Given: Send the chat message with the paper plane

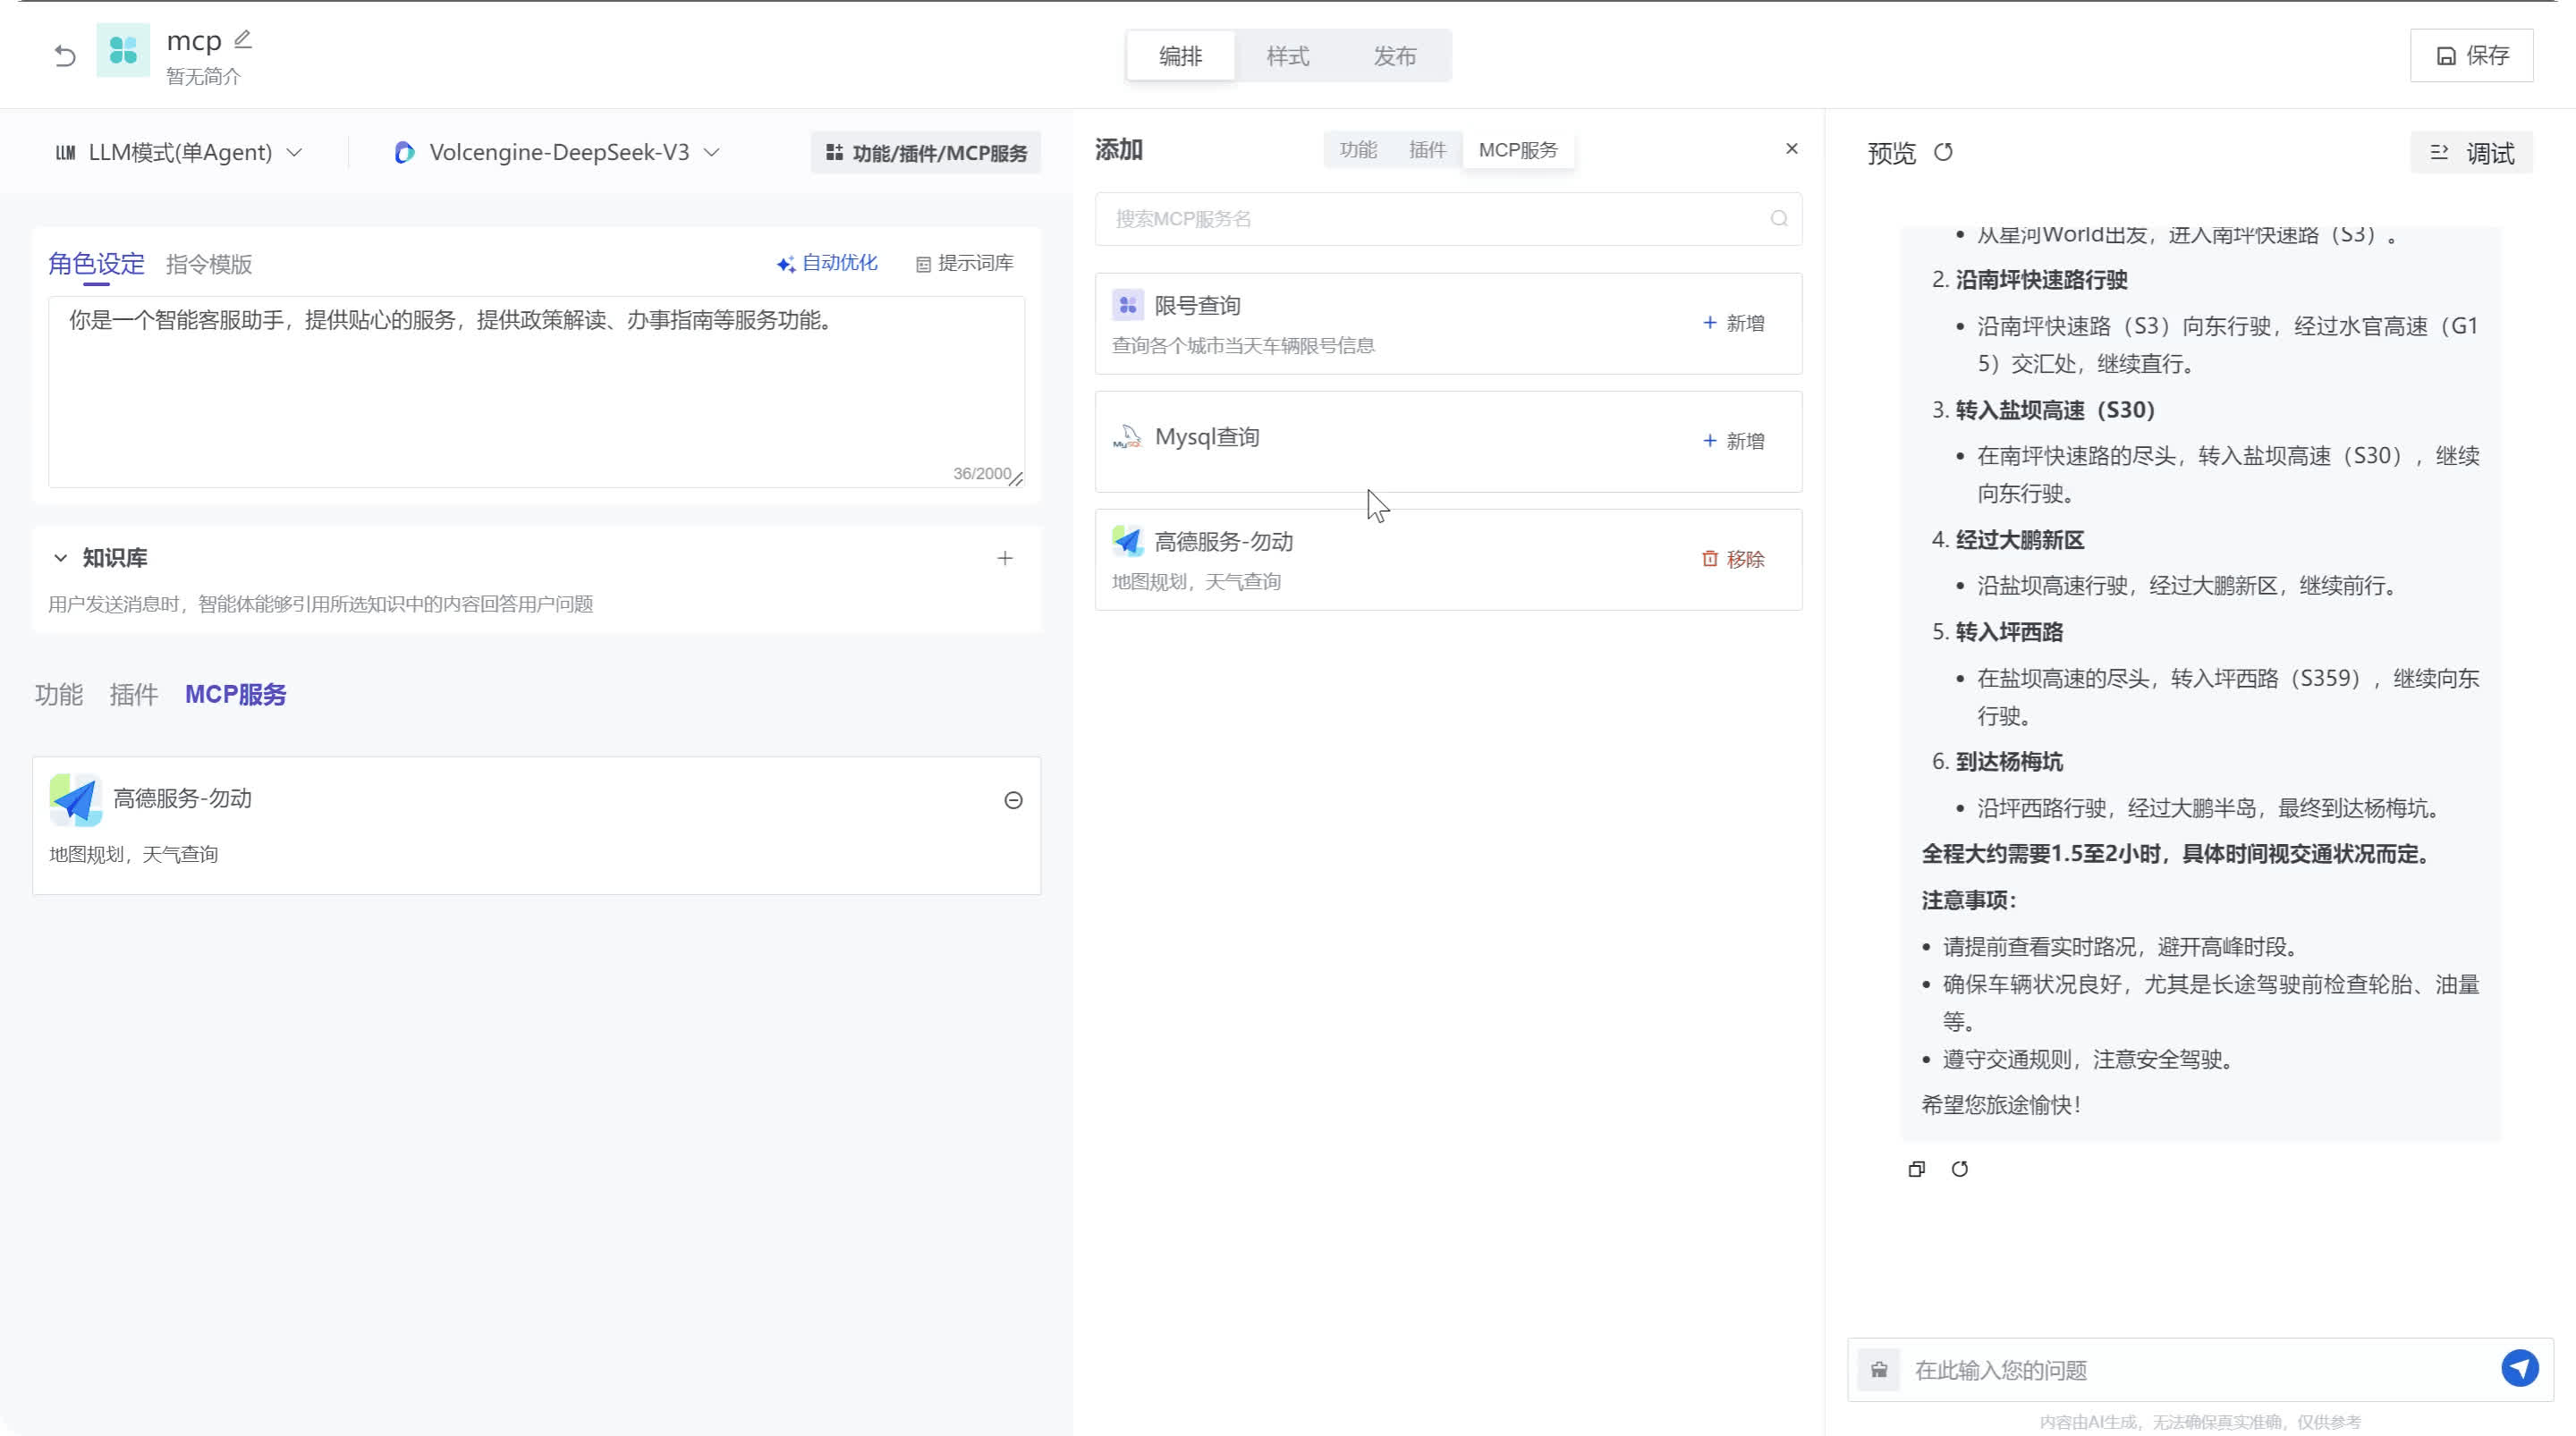Looking at the screenshot, I should coord(2520,1369).
